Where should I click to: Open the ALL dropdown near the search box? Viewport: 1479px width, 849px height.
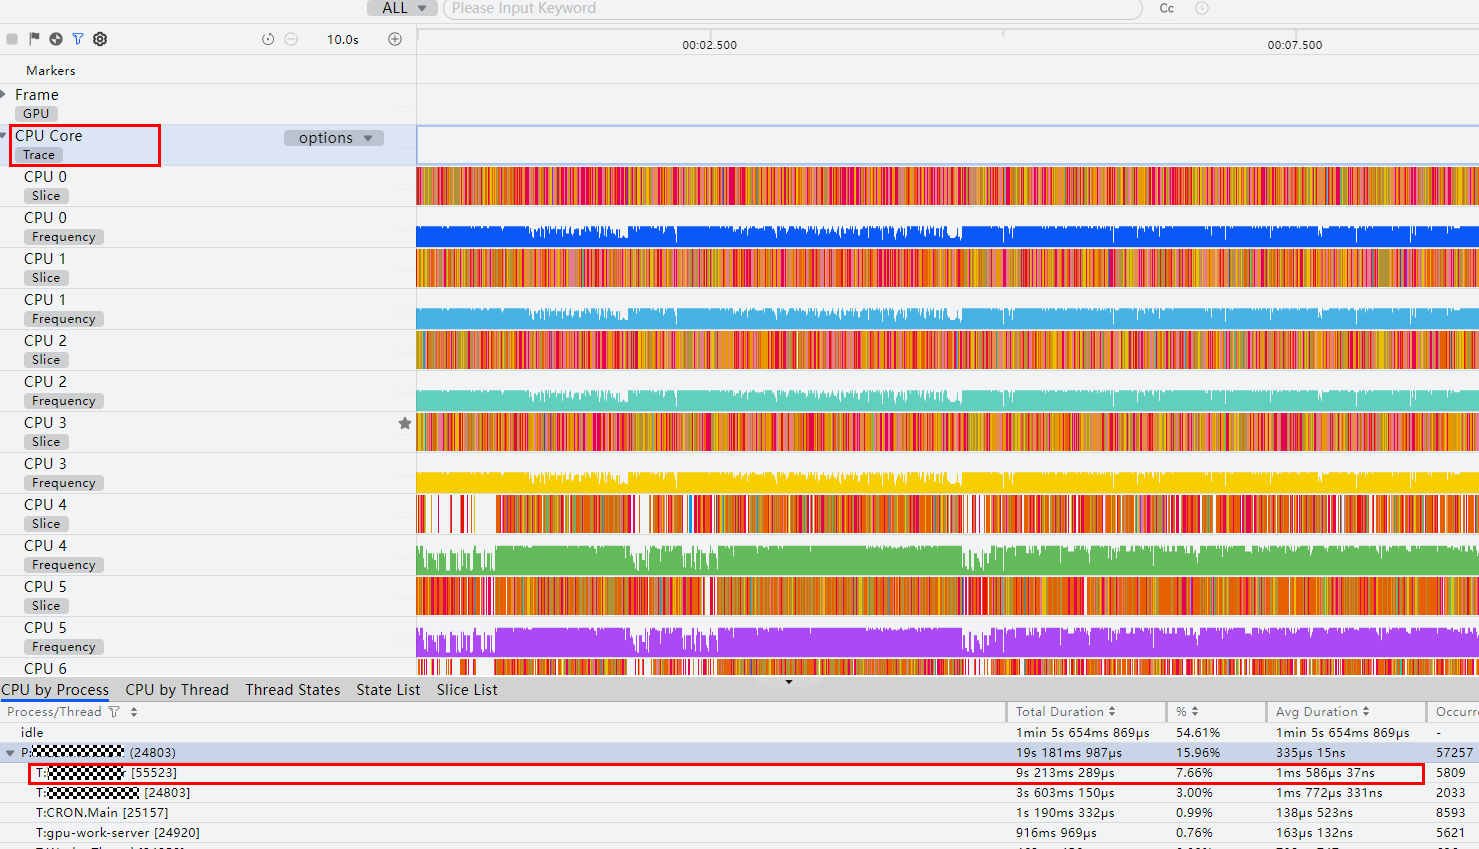pos(403,8)
